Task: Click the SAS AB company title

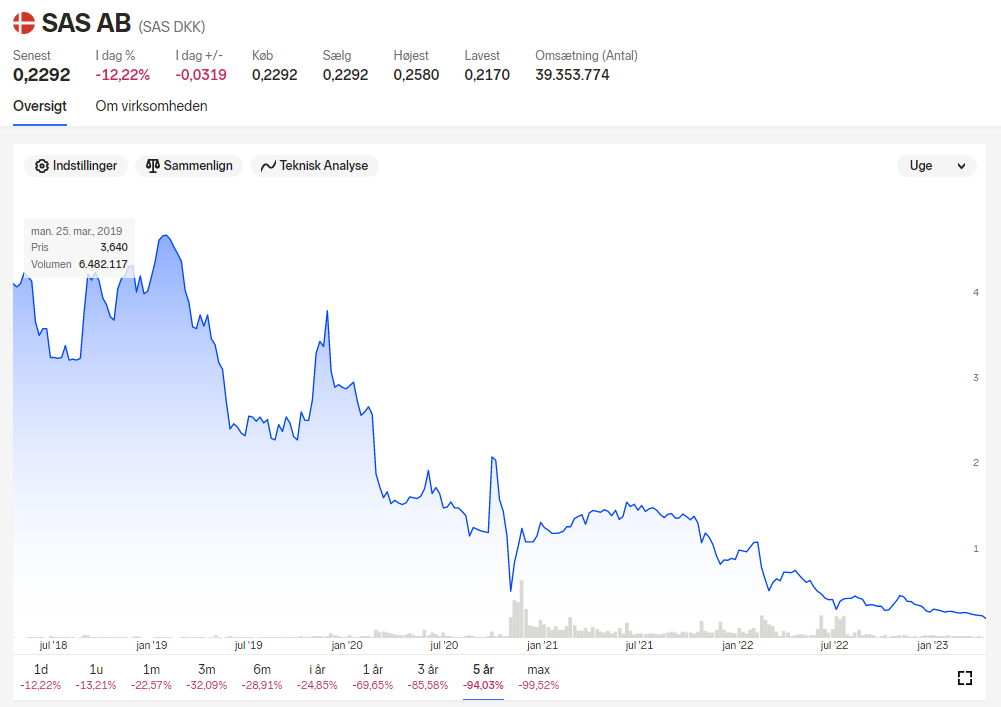Action: point(86,23)
